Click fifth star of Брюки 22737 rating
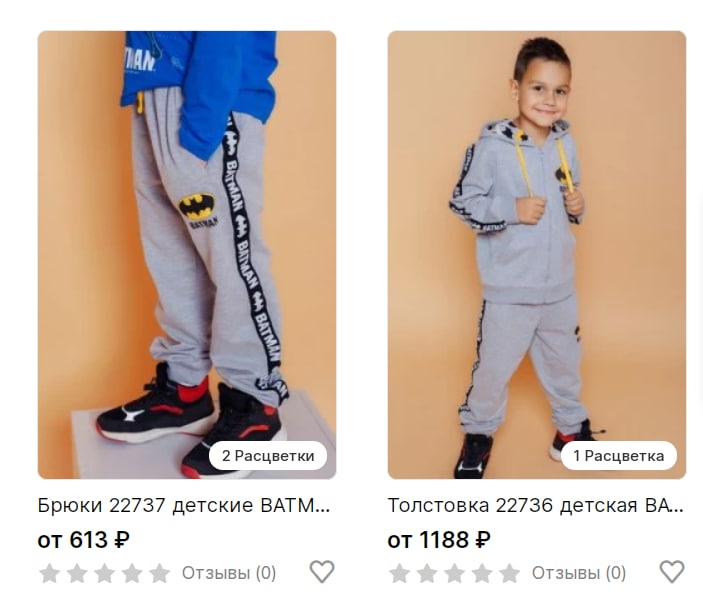 point(160,573)
